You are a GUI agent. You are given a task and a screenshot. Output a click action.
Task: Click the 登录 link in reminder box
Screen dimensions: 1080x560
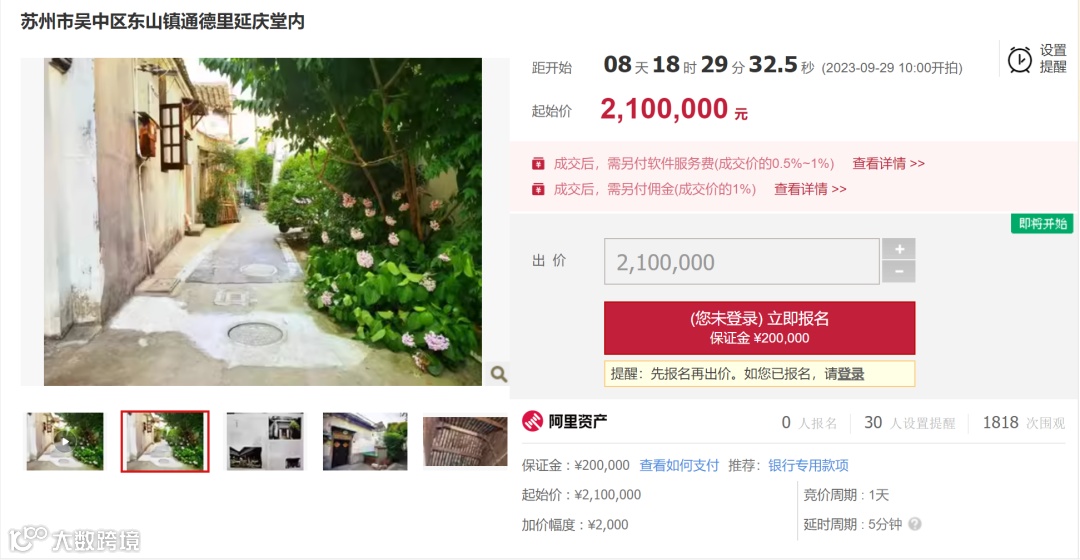[851, 374]
